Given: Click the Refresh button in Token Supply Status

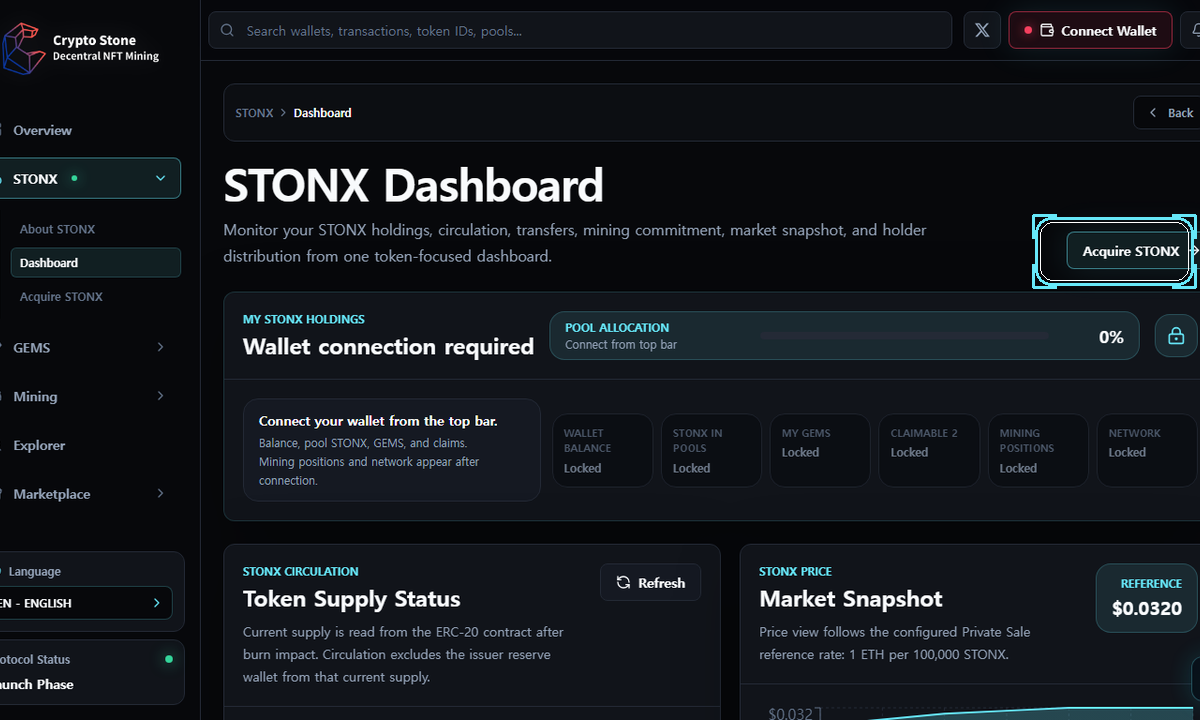Looking at the screenshot, I should [650, 582].
